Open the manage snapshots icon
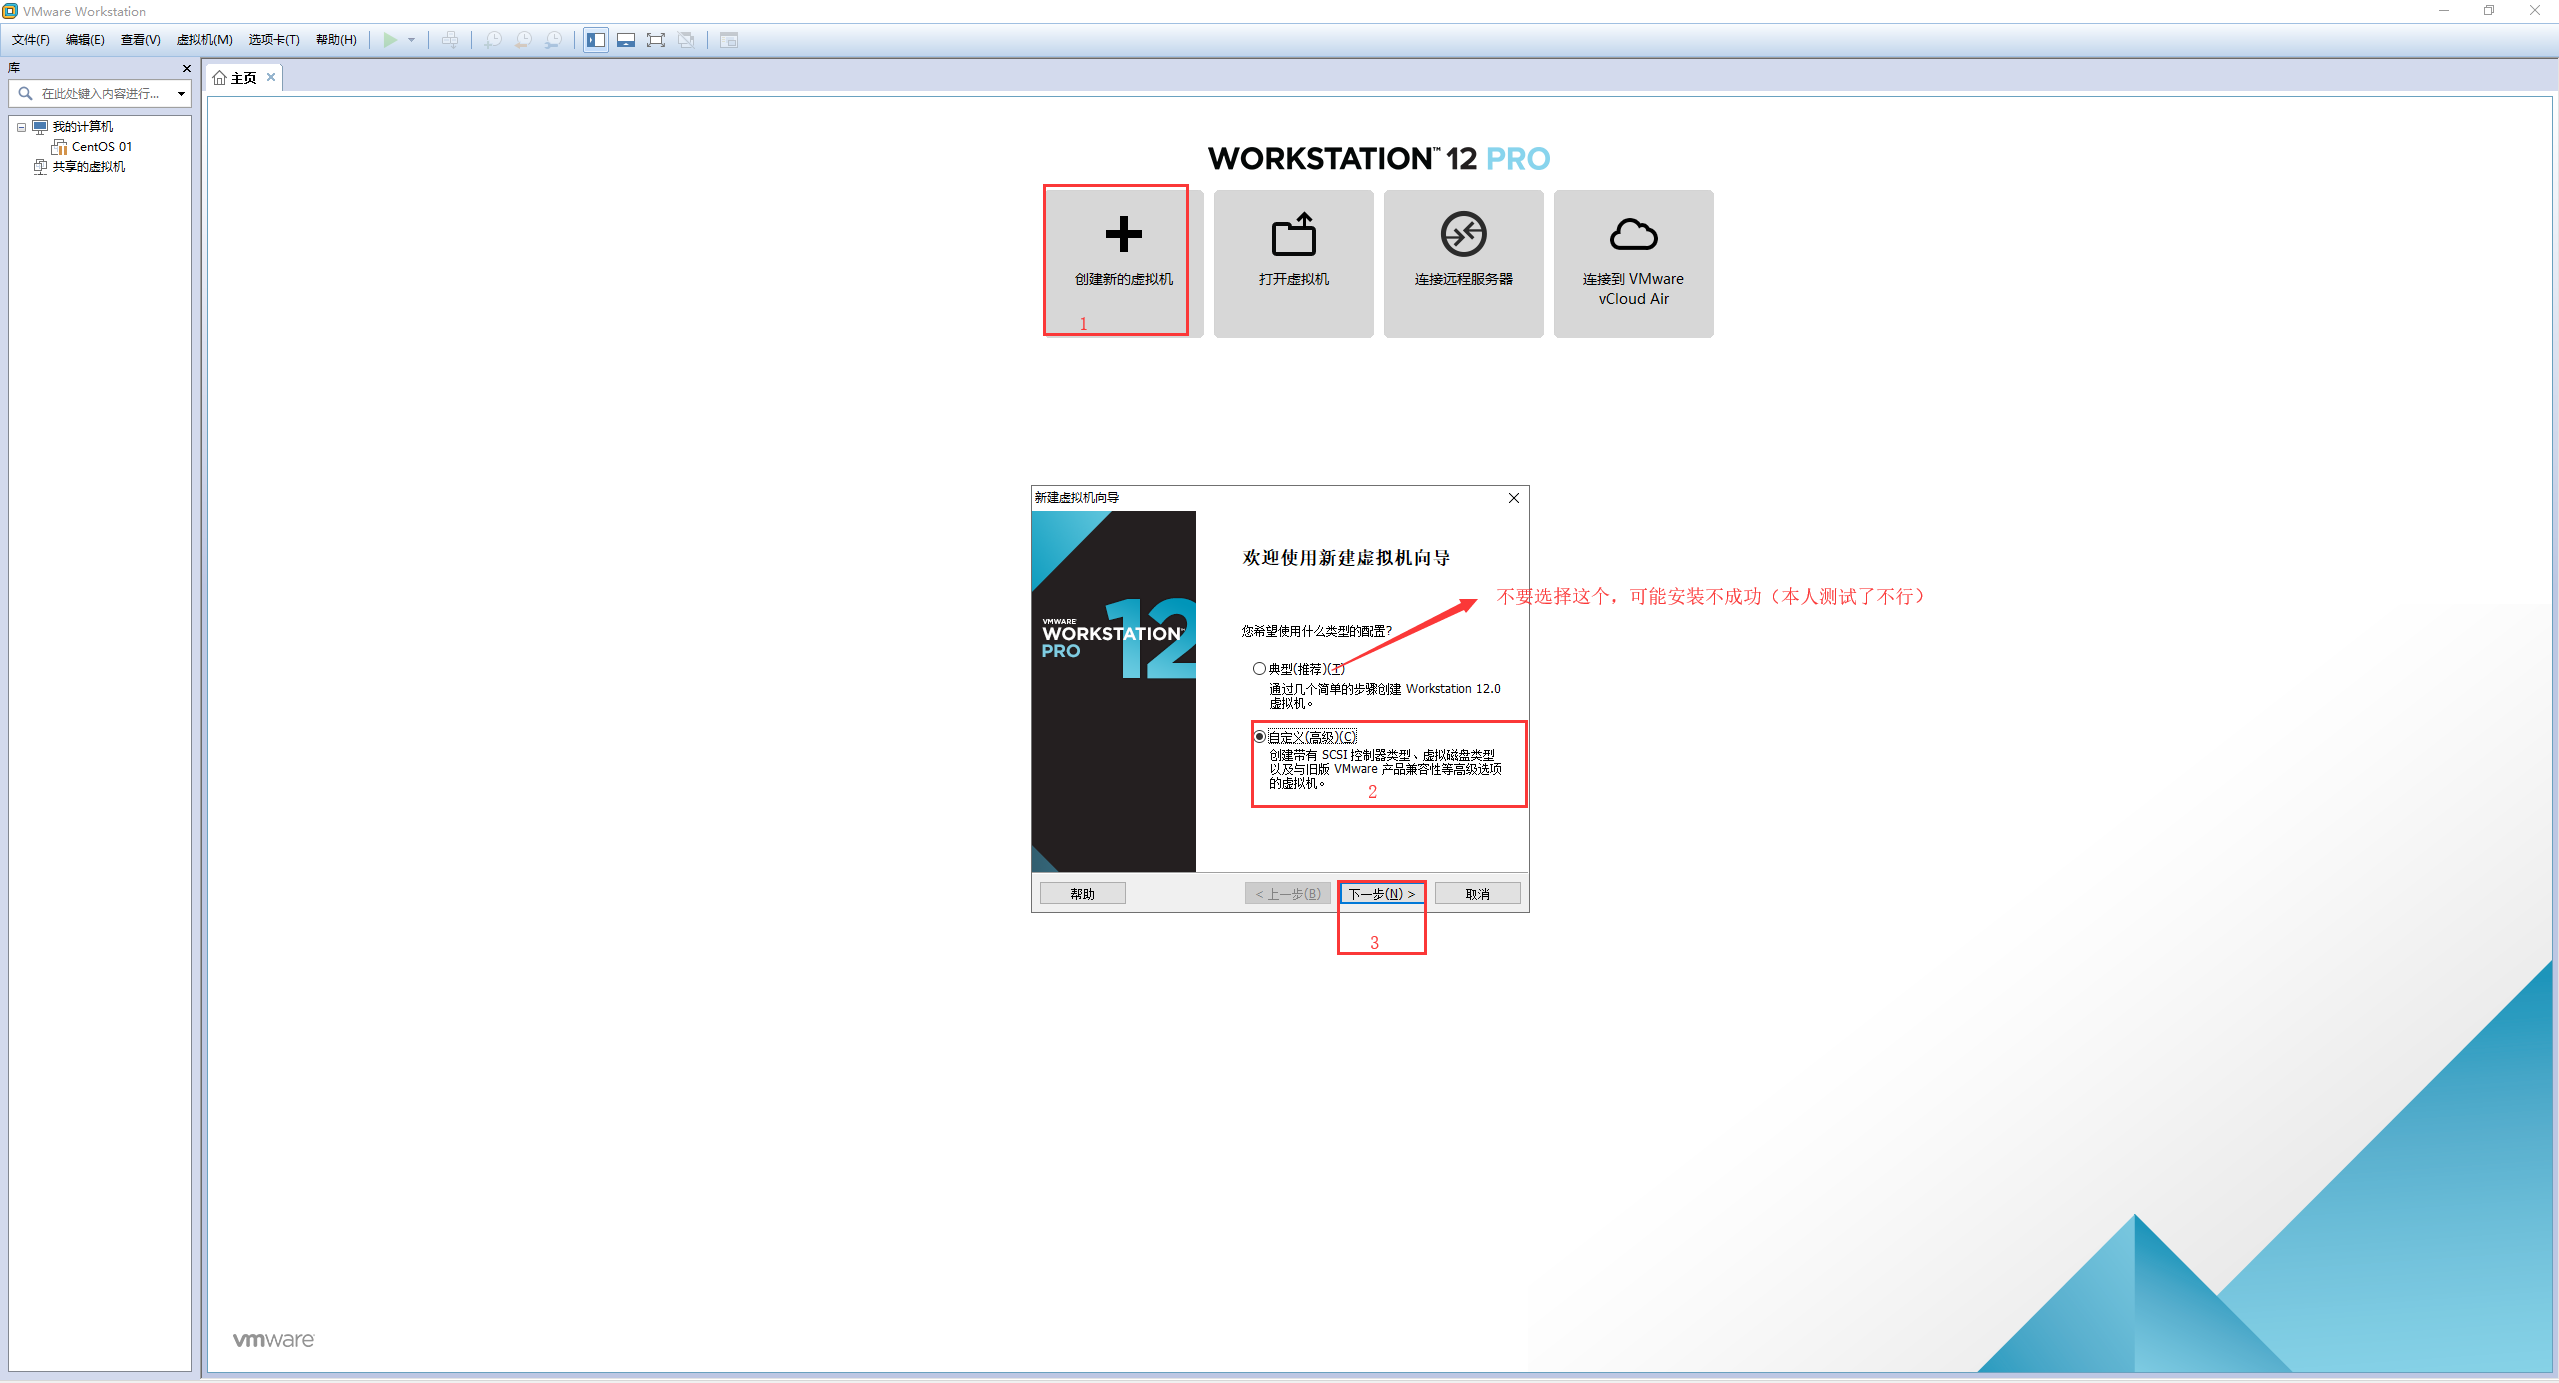The image size is (2559, 1383). [554, 40]
